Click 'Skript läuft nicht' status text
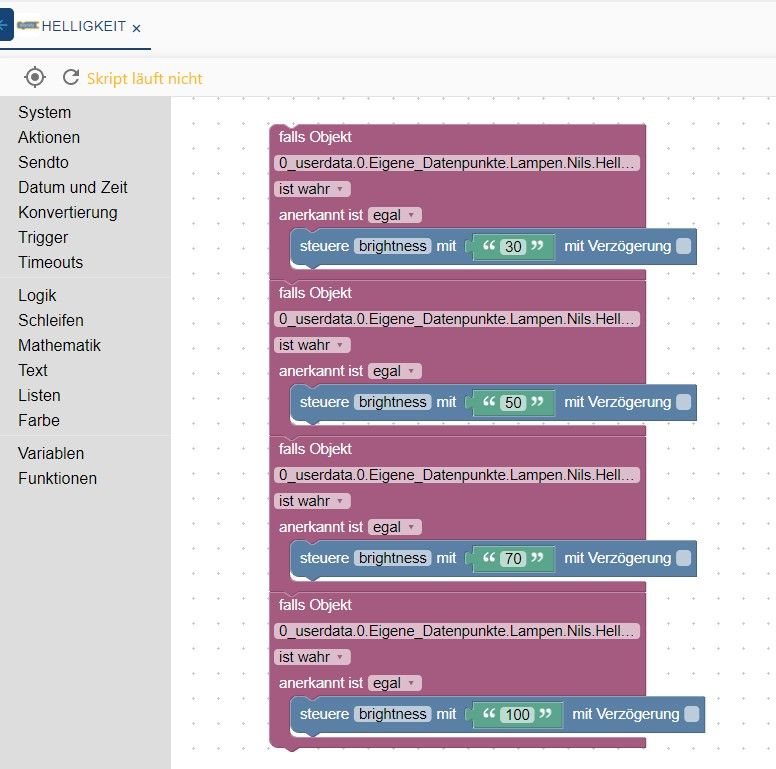 [145, 78]
